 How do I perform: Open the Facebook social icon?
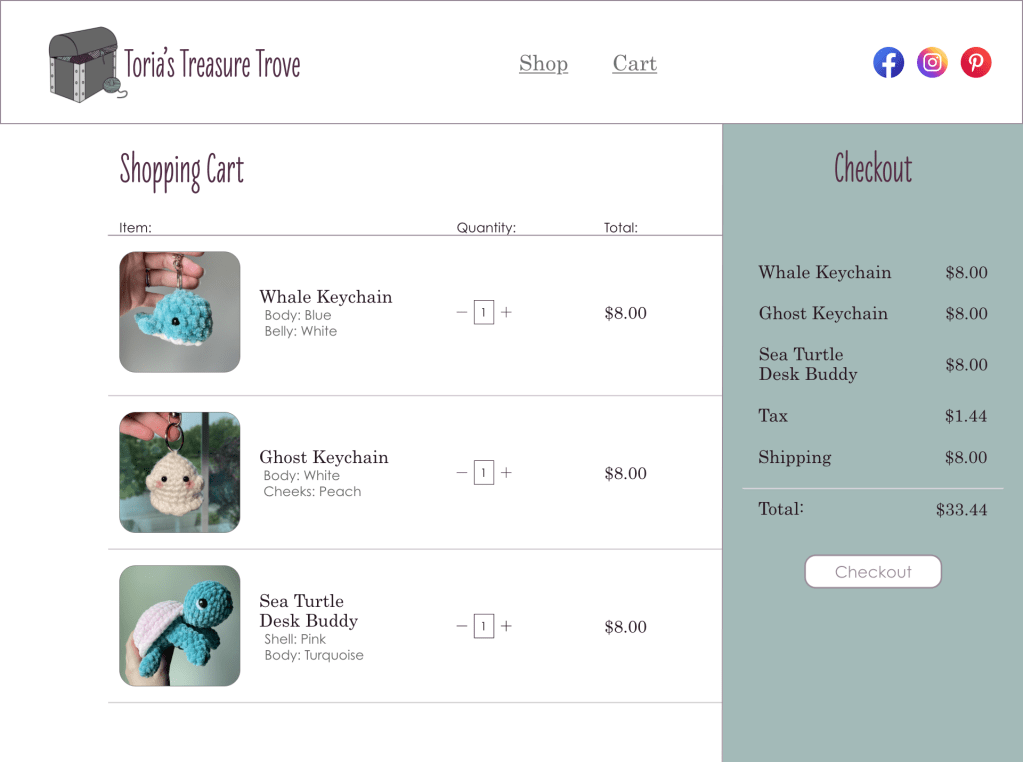(x=888, y=63)
